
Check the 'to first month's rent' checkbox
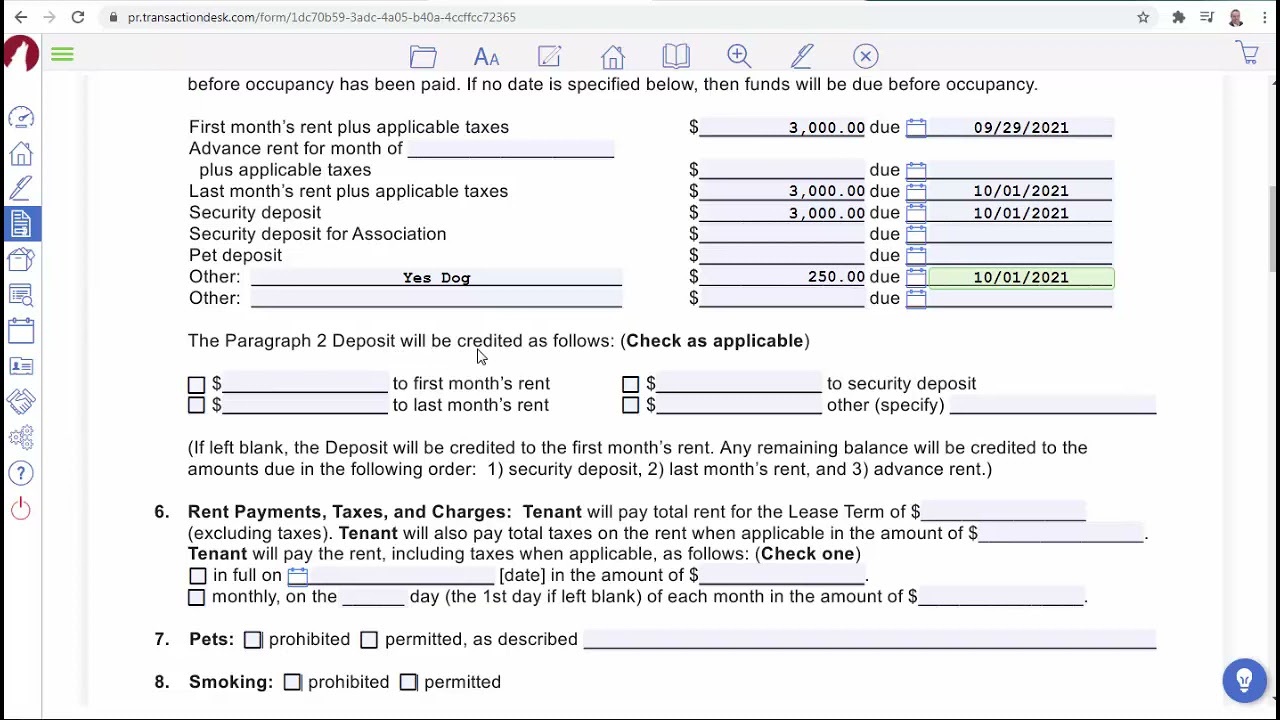point(196,384)
